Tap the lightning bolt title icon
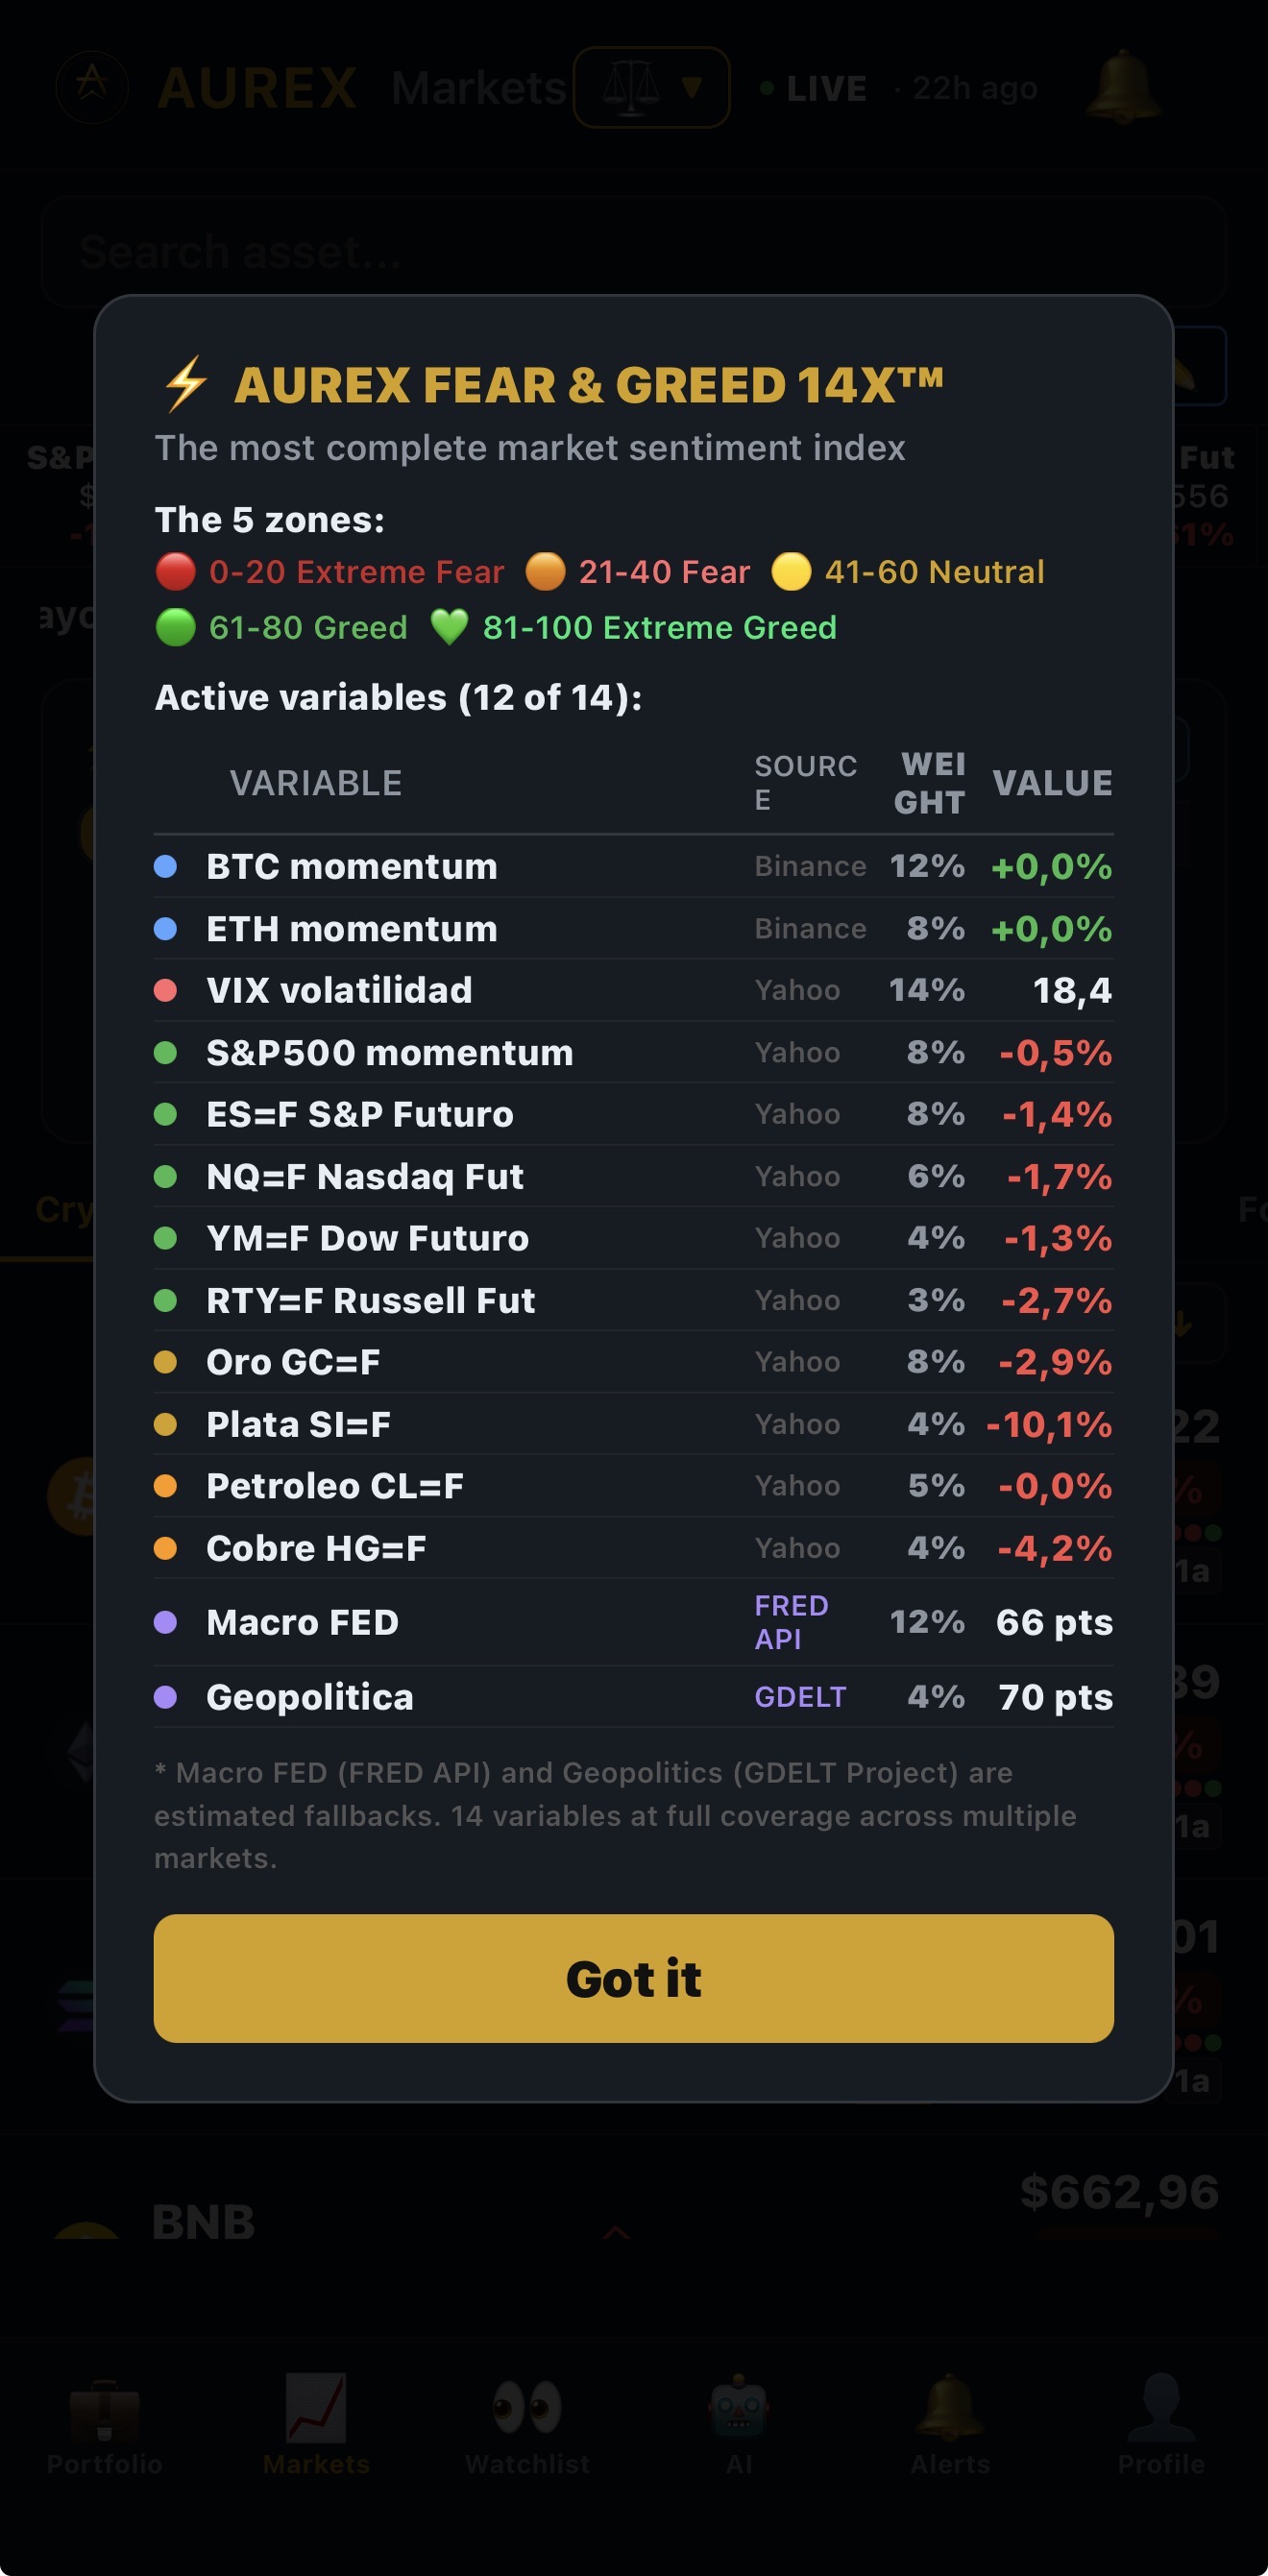The width and height of the screenshot is (1268, 2576). tap(186, 384)
